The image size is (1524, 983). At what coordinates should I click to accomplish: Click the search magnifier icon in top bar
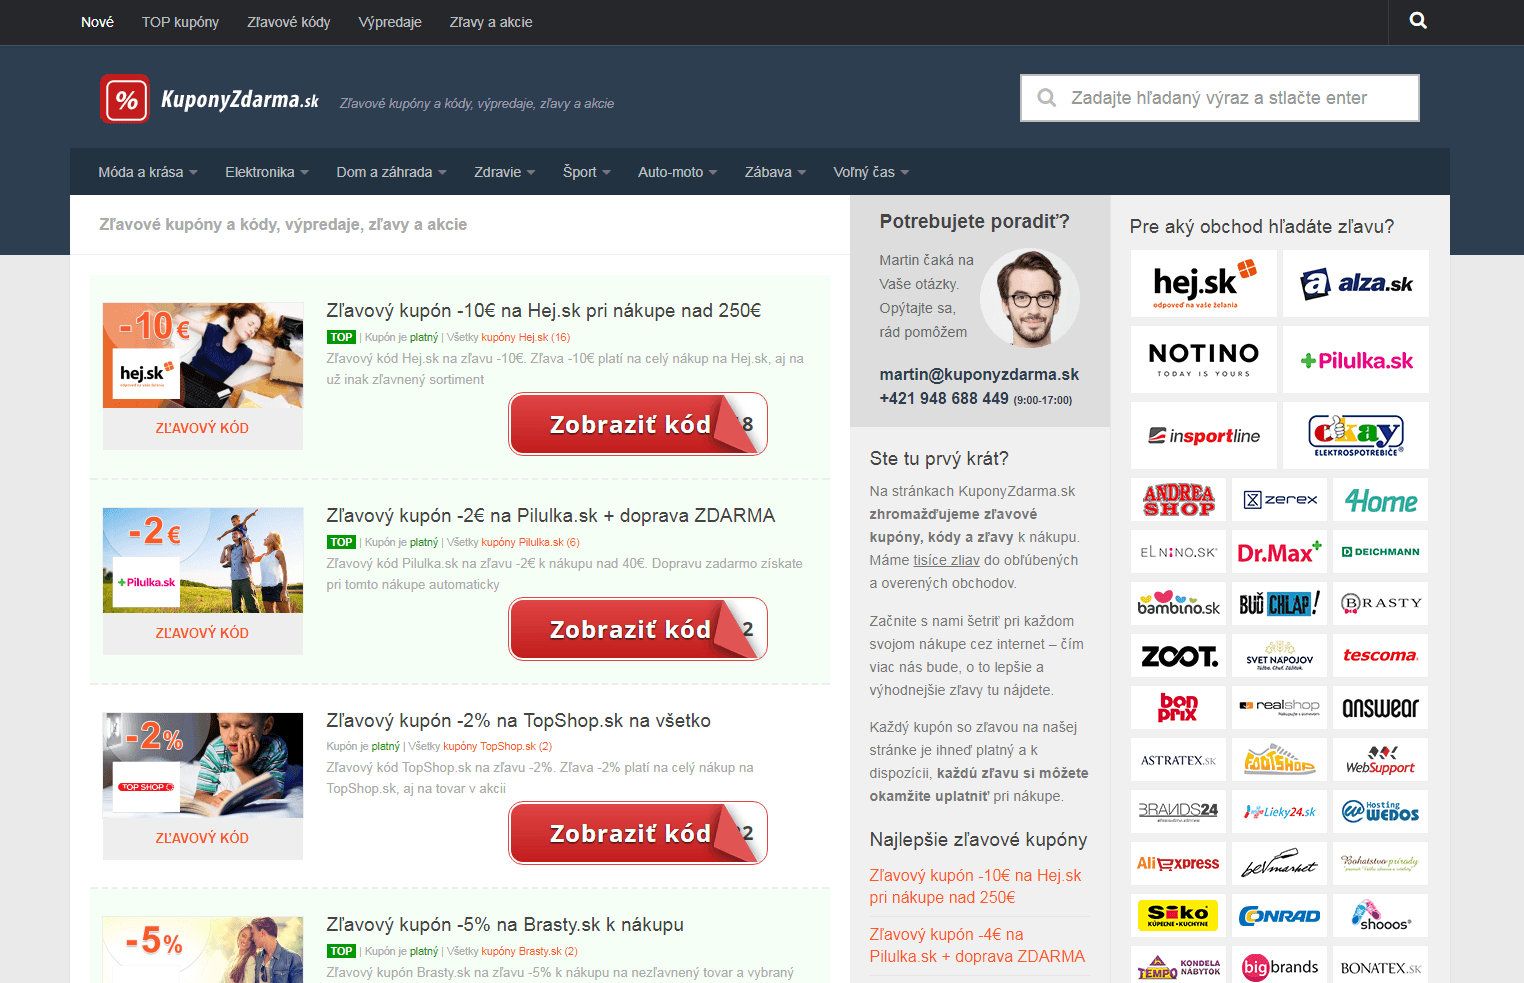tap(1418, 21)
